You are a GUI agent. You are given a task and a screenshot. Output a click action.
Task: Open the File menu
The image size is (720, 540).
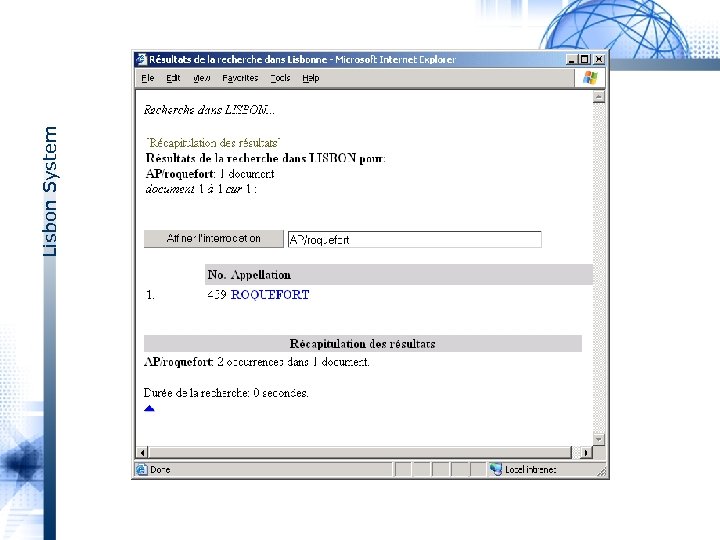pos(147,78)
